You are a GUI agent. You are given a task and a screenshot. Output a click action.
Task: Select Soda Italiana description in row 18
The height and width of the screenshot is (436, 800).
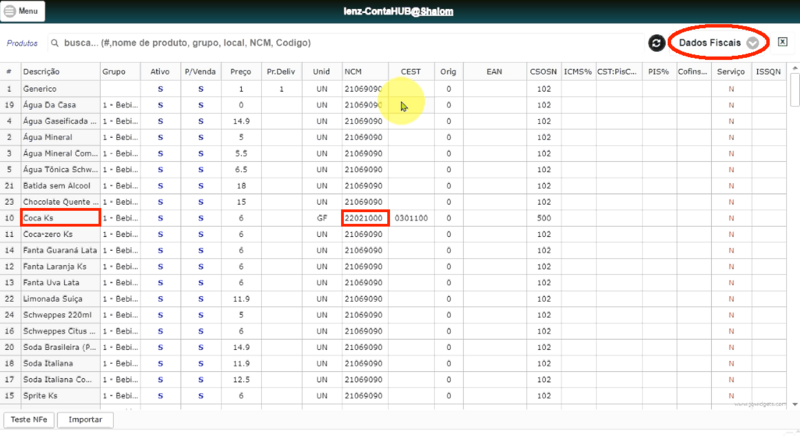[60, 364]
